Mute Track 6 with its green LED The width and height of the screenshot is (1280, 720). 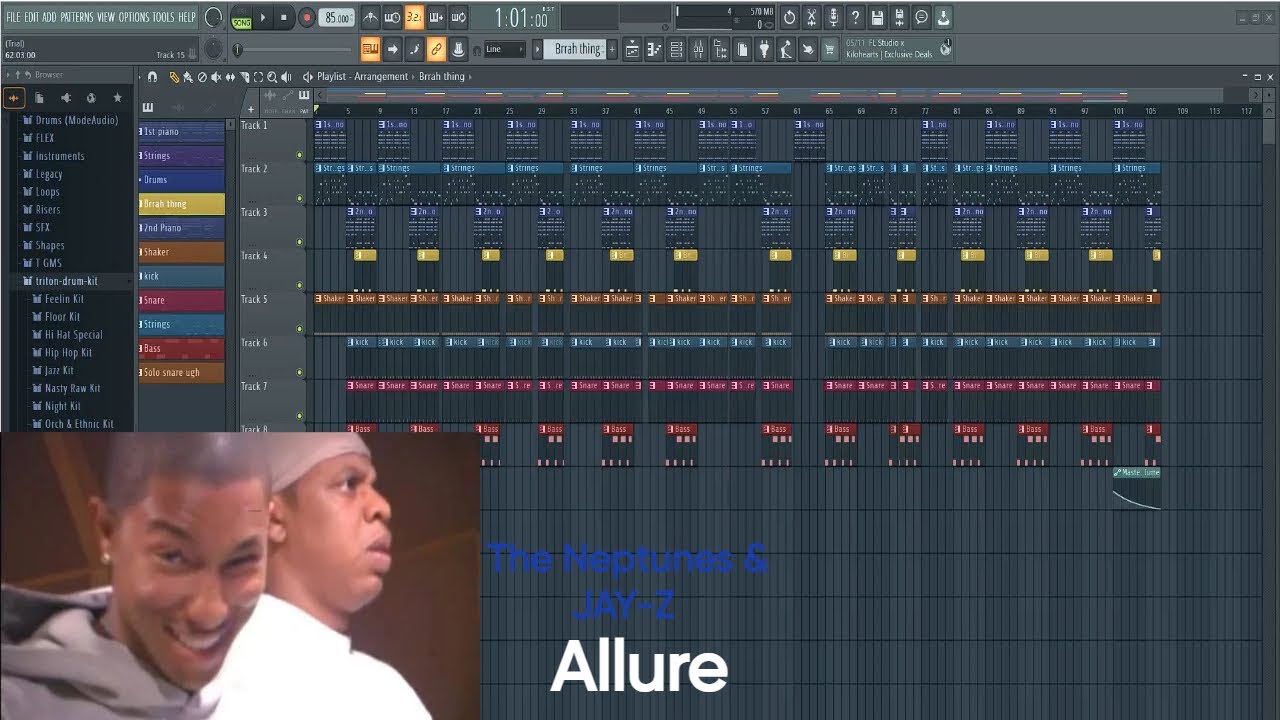click(x=299, y=372)
